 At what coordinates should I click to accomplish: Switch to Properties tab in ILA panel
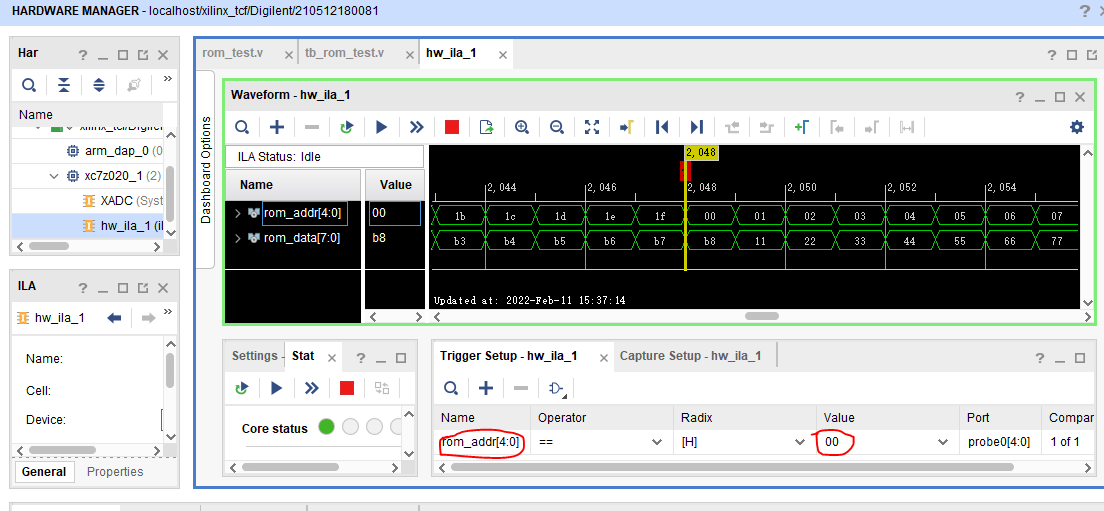pyautogui.click(x=115, y=472)
